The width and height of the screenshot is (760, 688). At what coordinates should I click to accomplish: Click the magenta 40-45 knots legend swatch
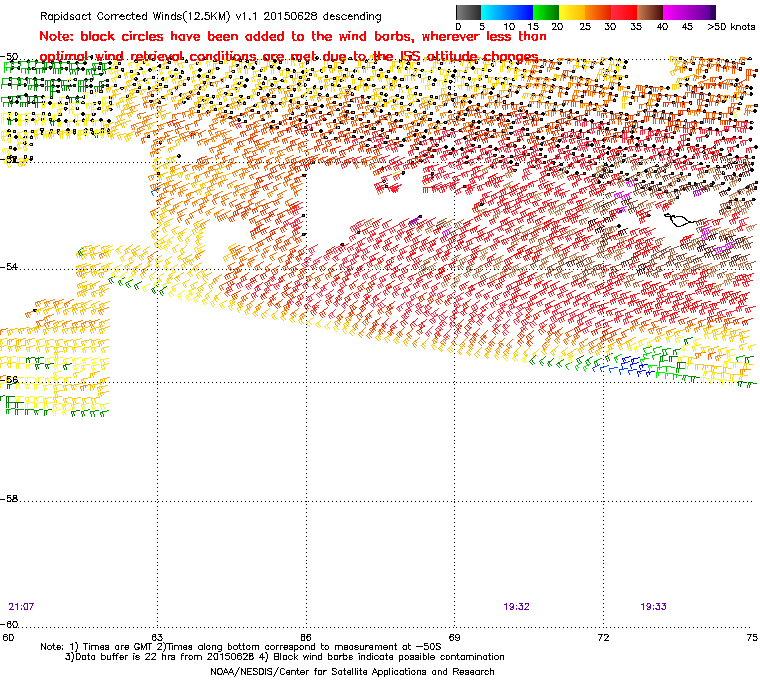[676, 12]
